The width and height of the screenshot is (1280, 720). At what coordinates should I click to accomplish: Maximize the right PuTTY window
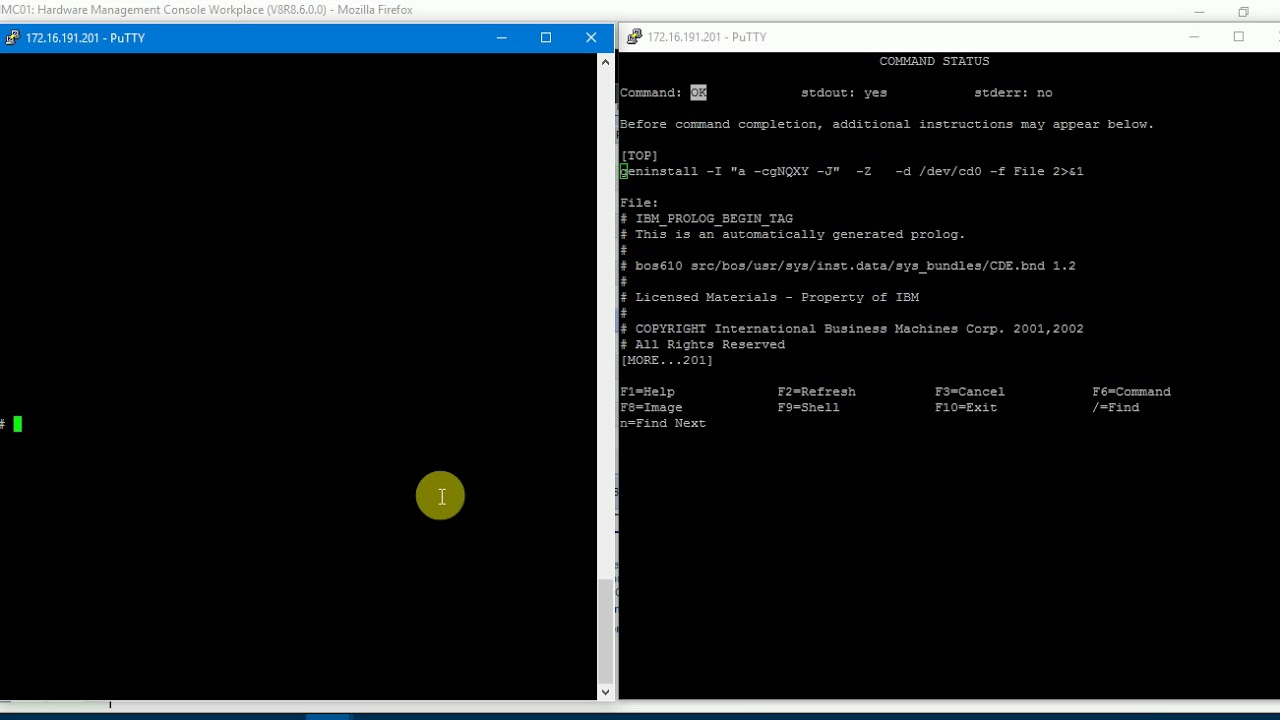[x=1239, y=37]
